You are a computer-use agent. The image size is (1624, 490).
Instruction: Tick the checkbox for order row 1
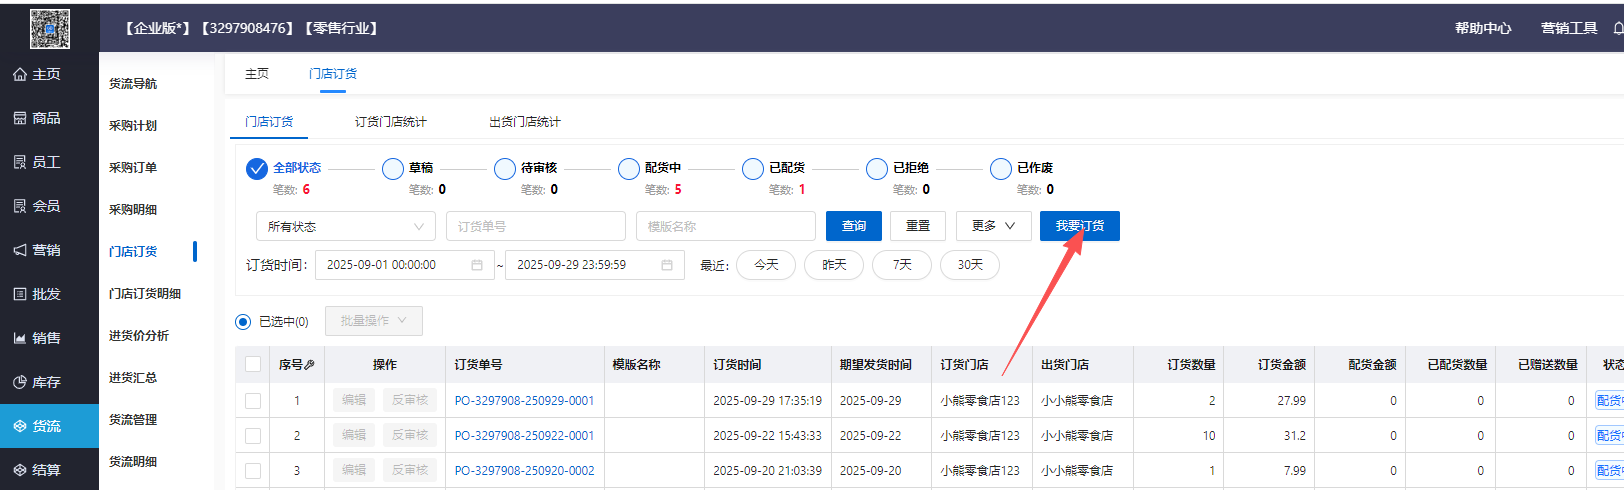click(253, 401)
